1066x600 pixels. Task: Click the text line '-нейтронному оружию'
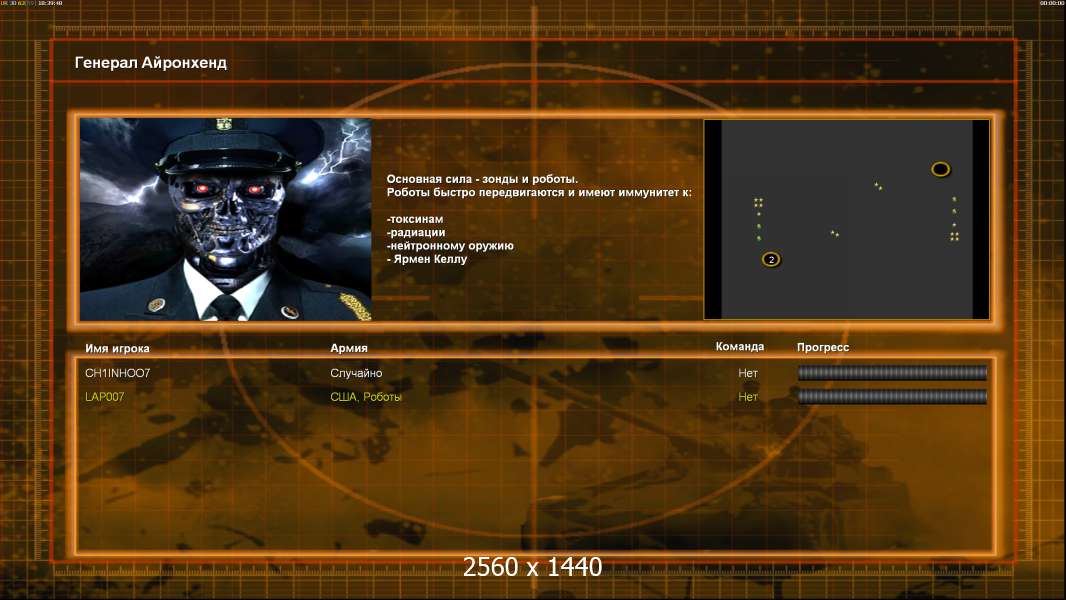tap(450, 246)
